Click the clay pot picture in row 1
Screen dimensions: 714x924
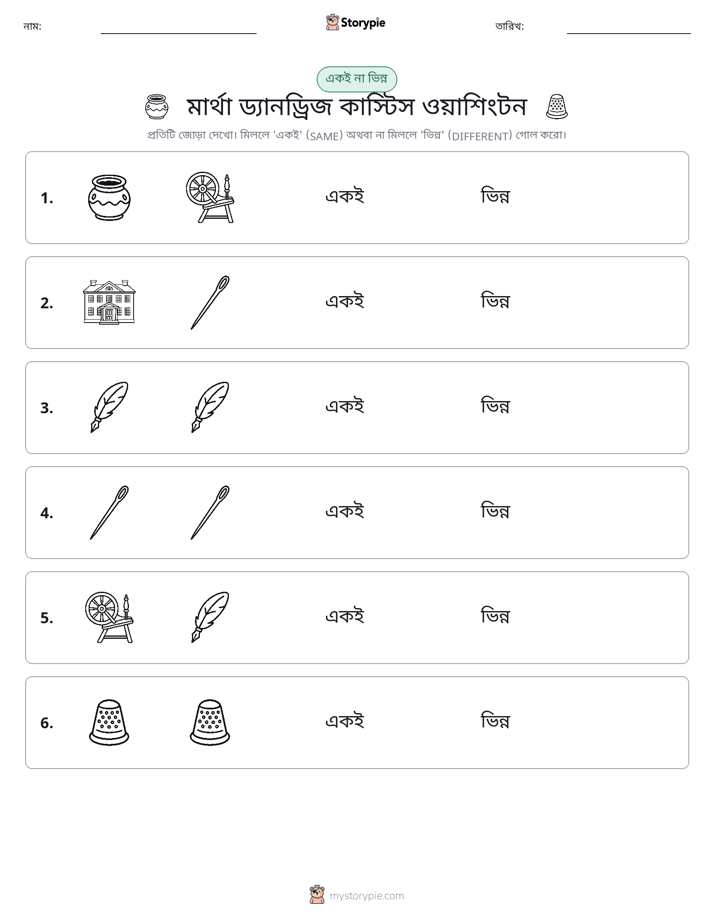[109, 197]
